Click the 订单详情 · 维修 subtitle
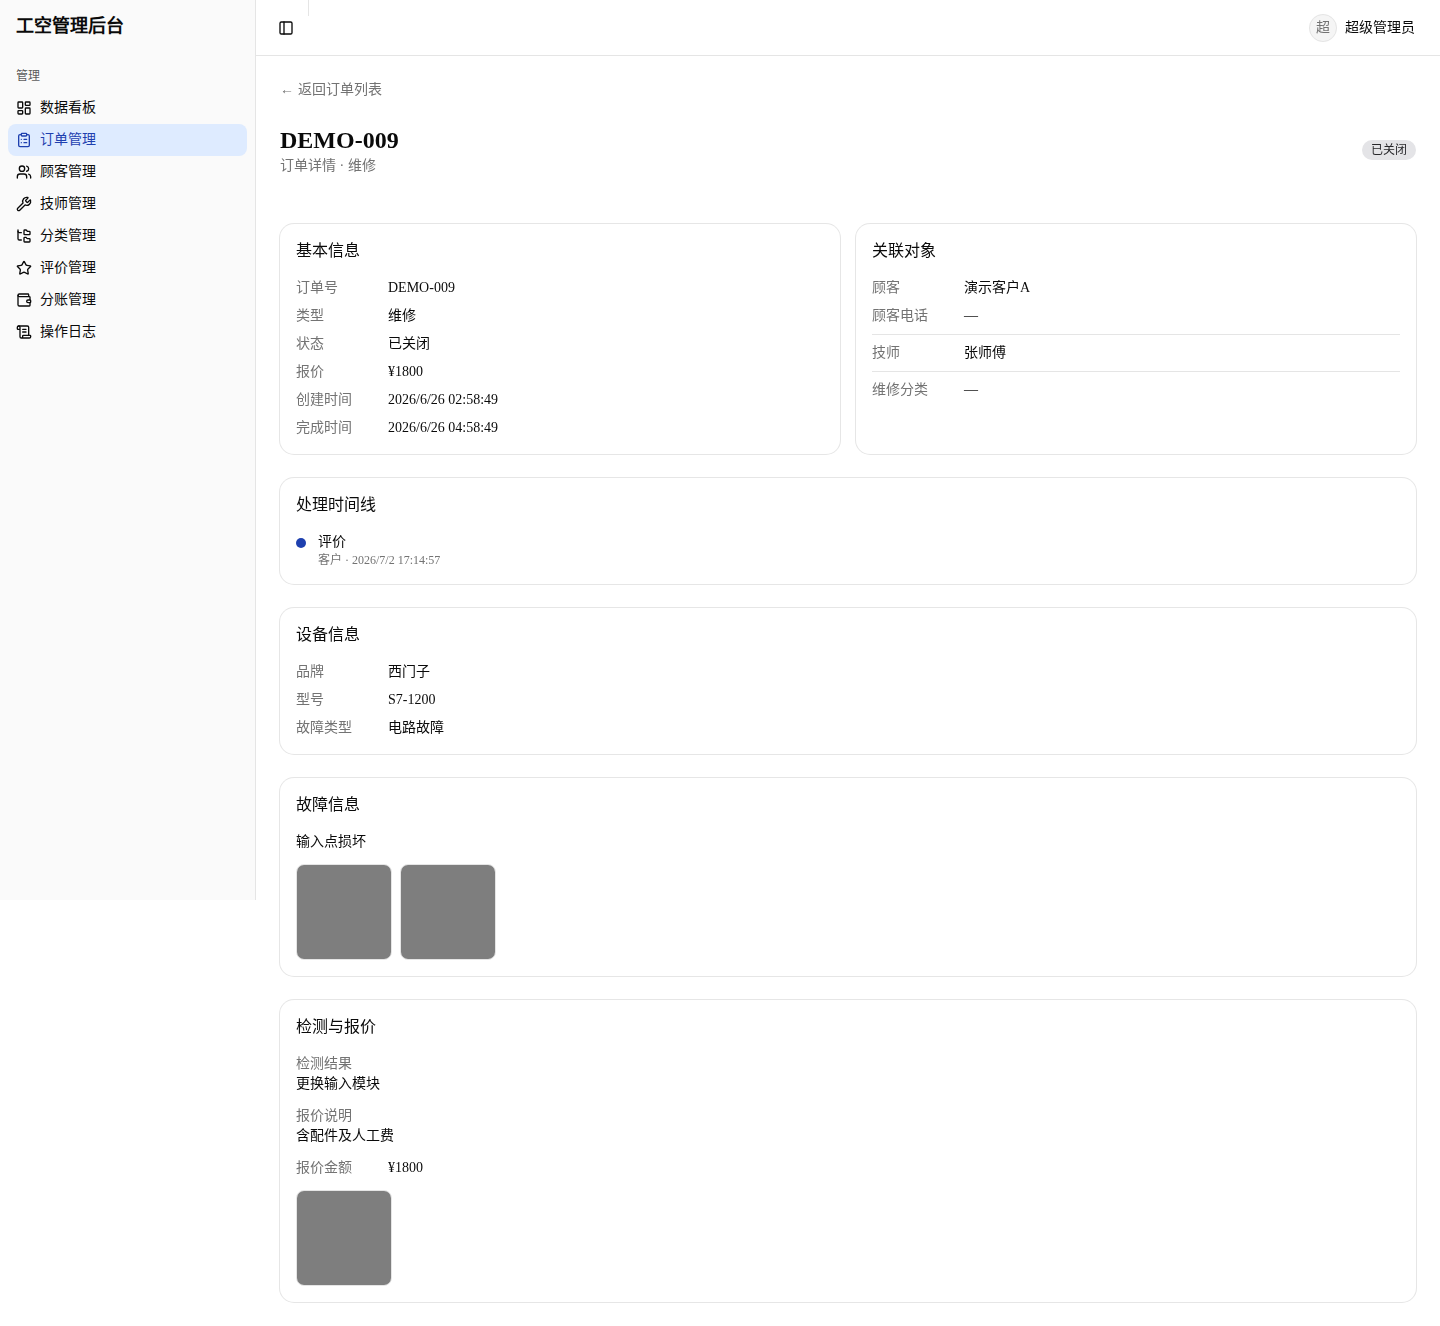The height and width of the screenshot is (1326, 1440). pos(328,166)
